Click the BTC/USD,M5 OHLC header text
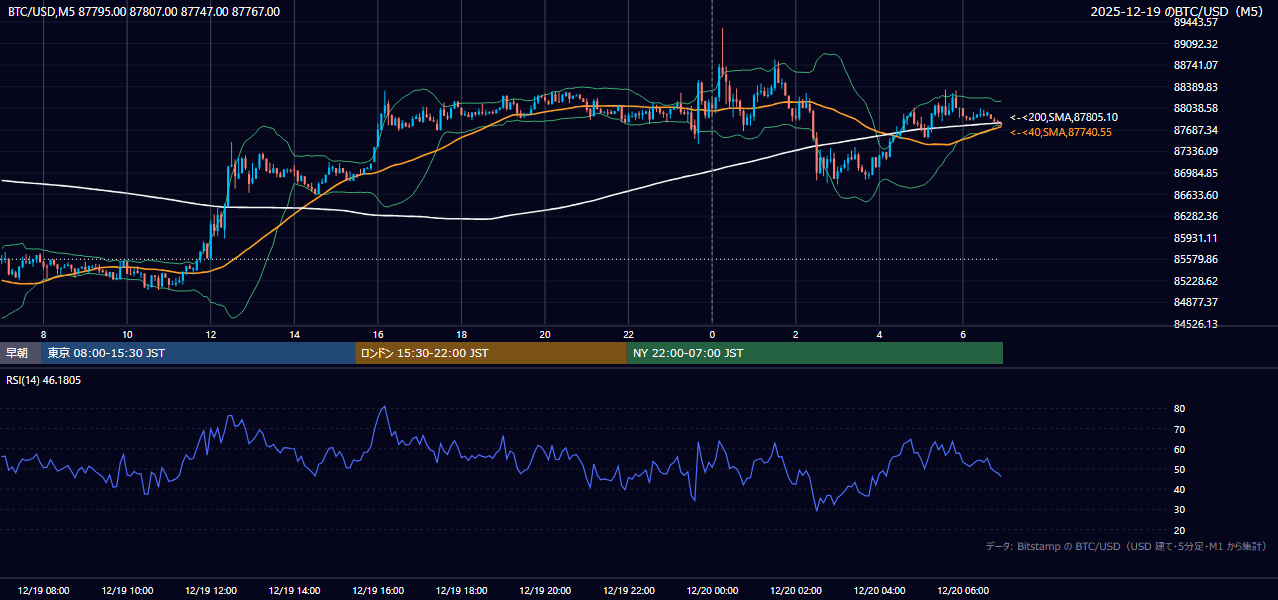Image resolution: width=1278 pixels, height=600 pixels. (x=144, y=12)
